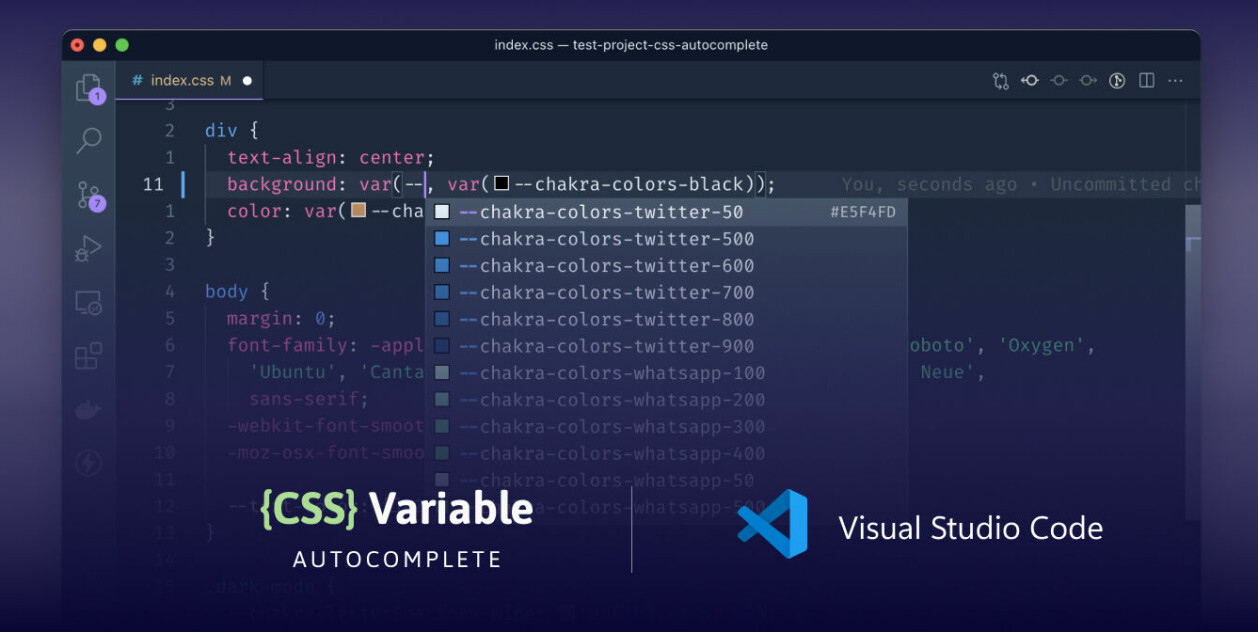Click the 'background' property on line 11
The image size is (1258, 632).
click(282, 184)
